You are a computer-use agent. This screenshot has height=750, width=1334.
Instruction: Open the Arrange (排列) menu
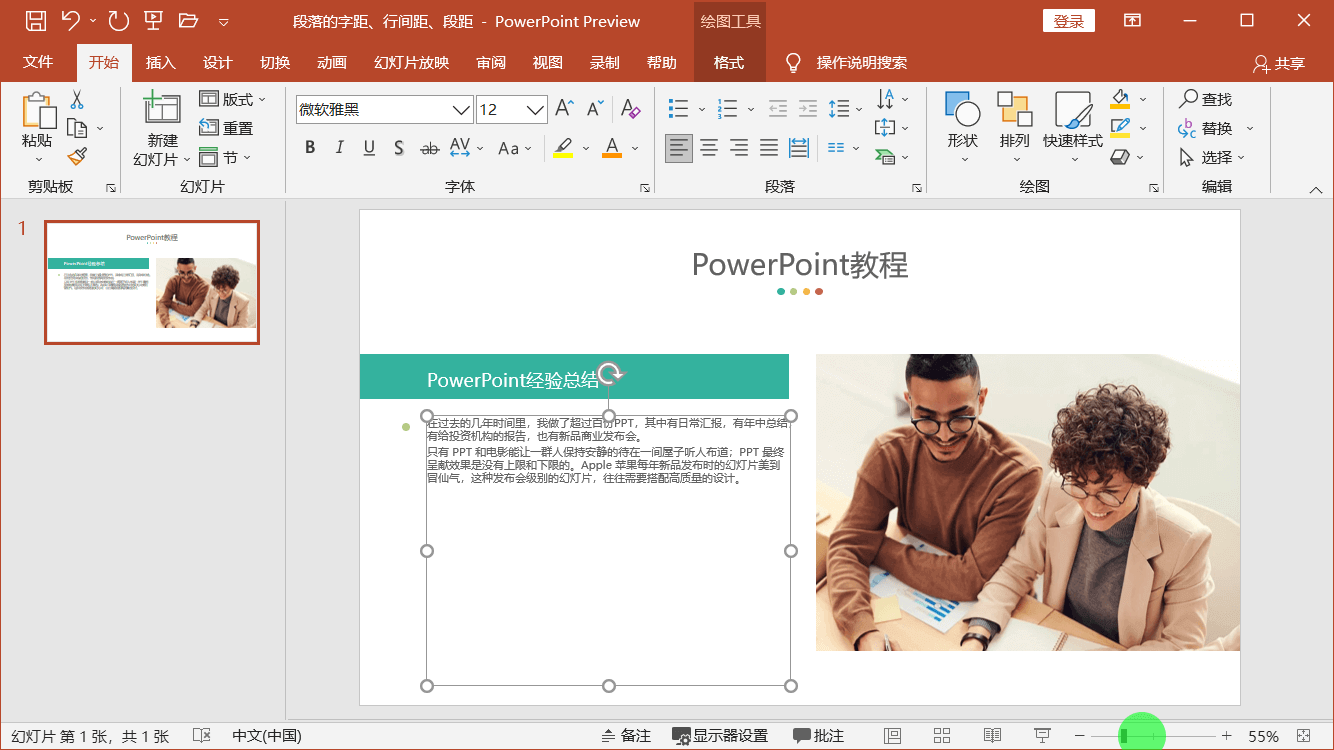click(1015, 127)
